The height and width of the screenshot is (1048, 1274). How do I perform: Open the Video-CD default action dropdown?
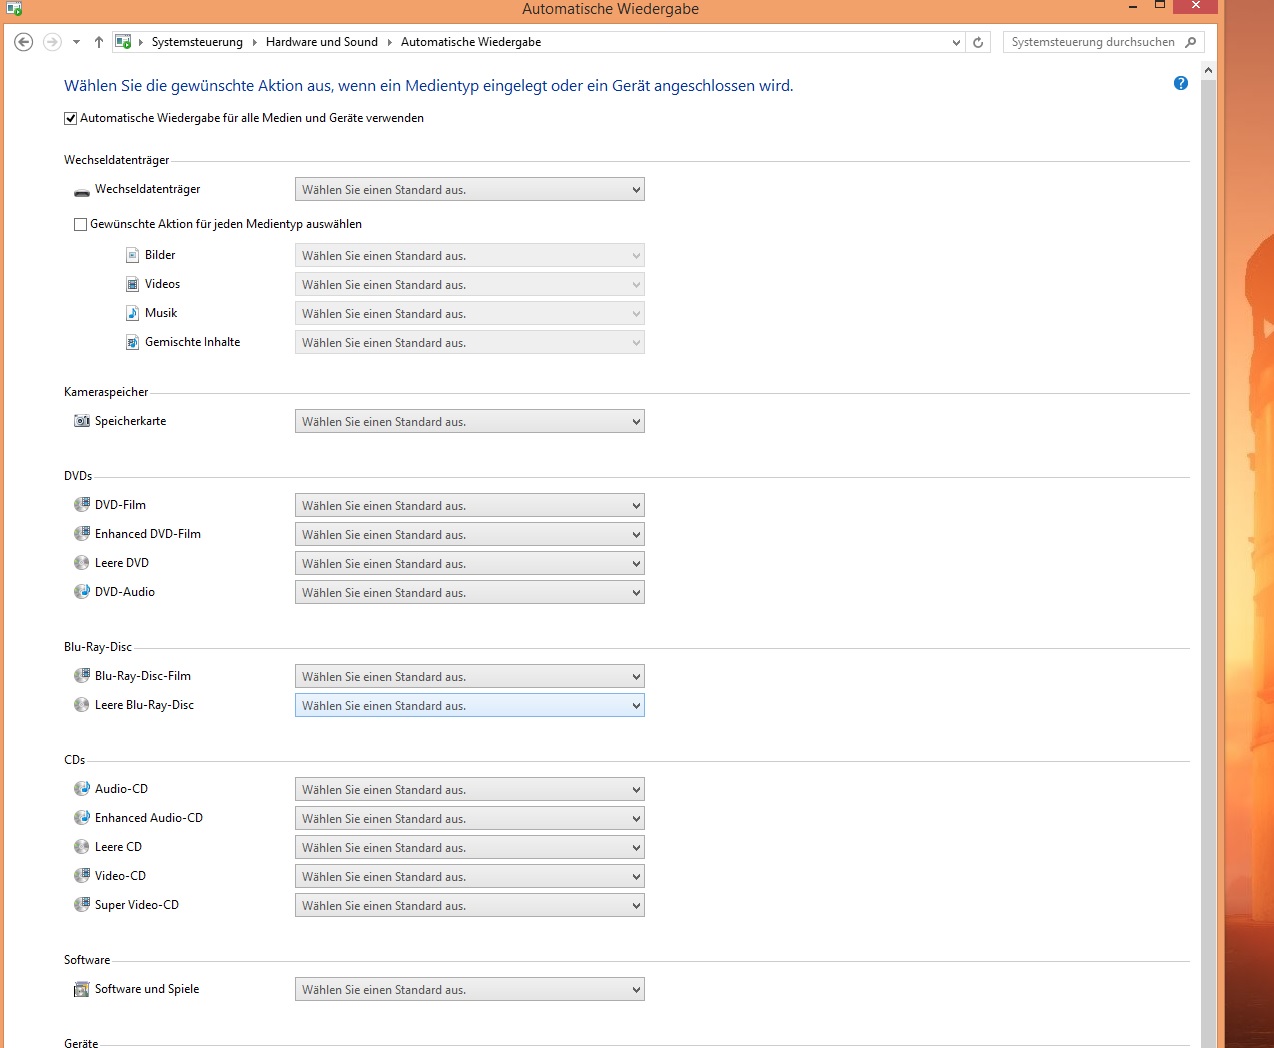[470, 876]
